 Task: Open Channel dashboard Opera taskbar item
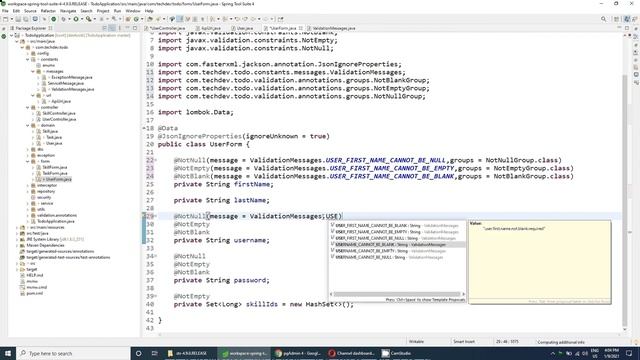[x=352, y=353]
